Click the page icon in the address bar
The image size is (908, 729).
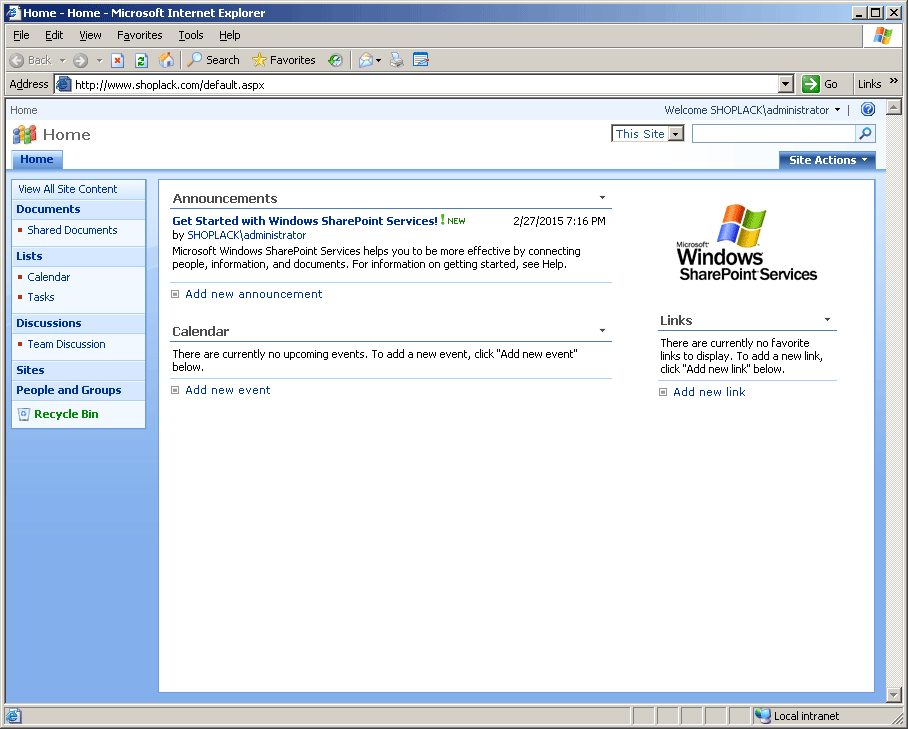tap(63, 85)
